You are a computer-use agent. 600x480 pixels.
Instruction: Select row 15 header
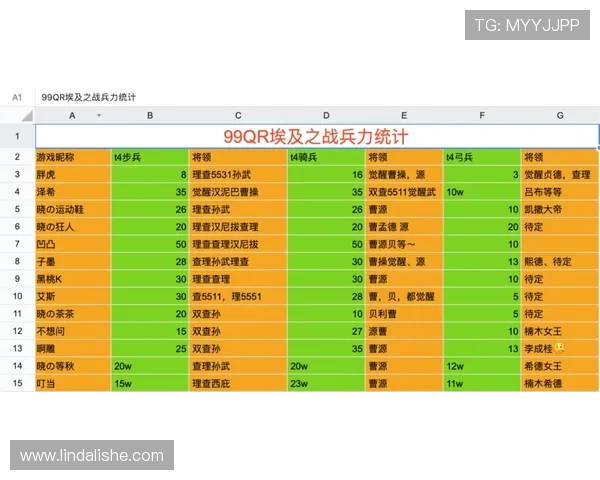(17, 383)
